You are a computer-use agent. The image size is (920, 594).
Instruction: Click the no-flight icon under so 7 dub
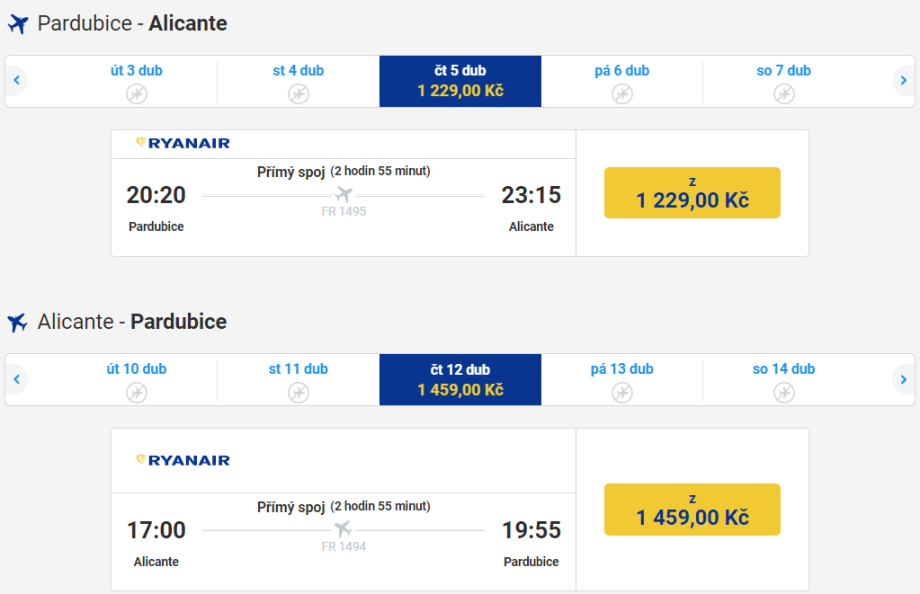pos(784,94)
